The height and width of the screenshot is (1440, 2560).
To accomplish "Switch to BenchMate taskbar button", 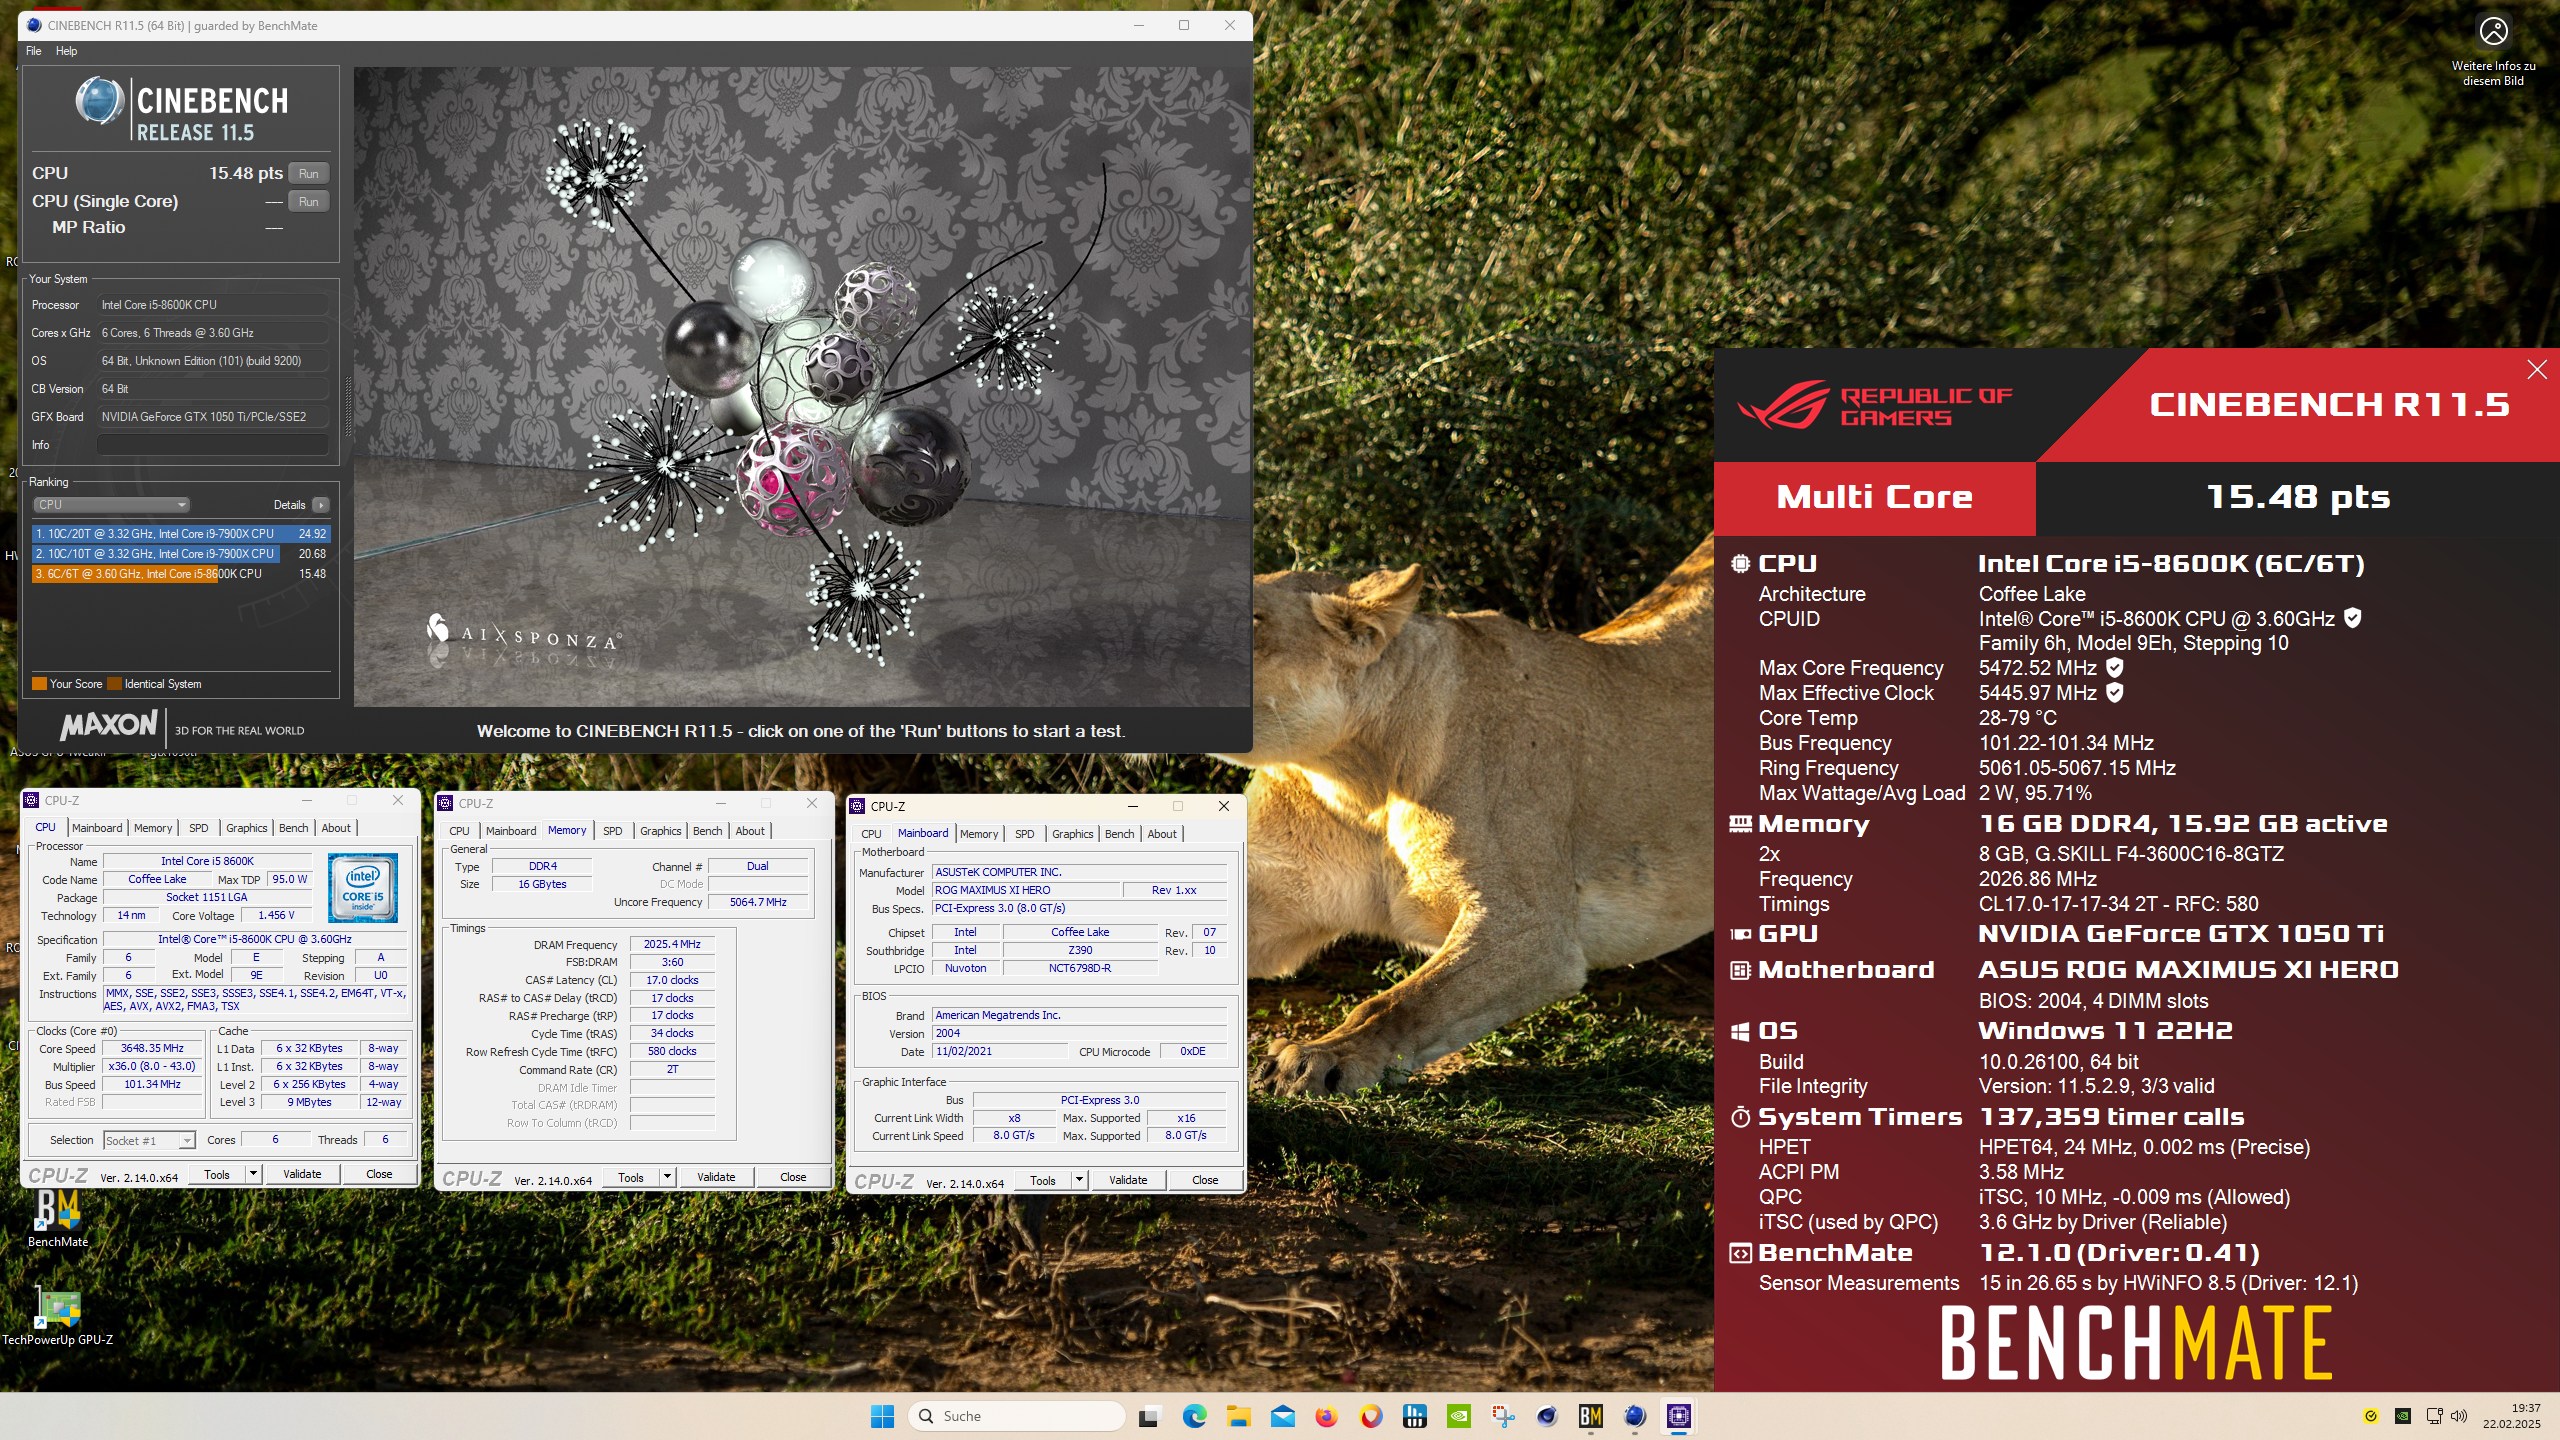I will point(1591,1416).
